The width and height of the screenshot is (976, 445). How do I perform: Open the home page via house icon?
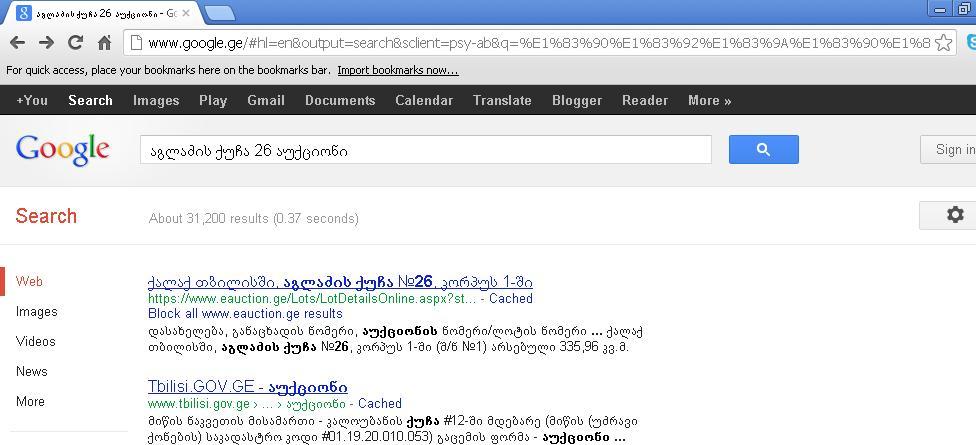point(105,42)
